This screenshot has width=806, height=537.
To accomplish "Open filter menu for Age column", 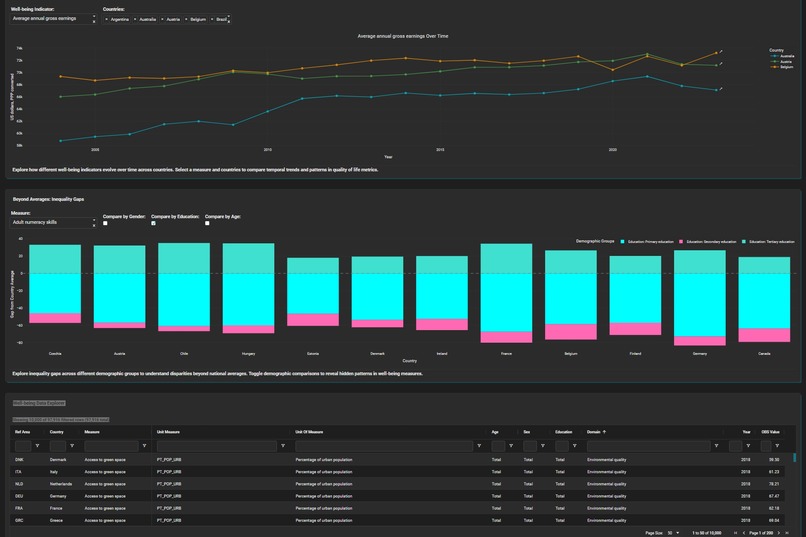I will [x=511, y=446].
